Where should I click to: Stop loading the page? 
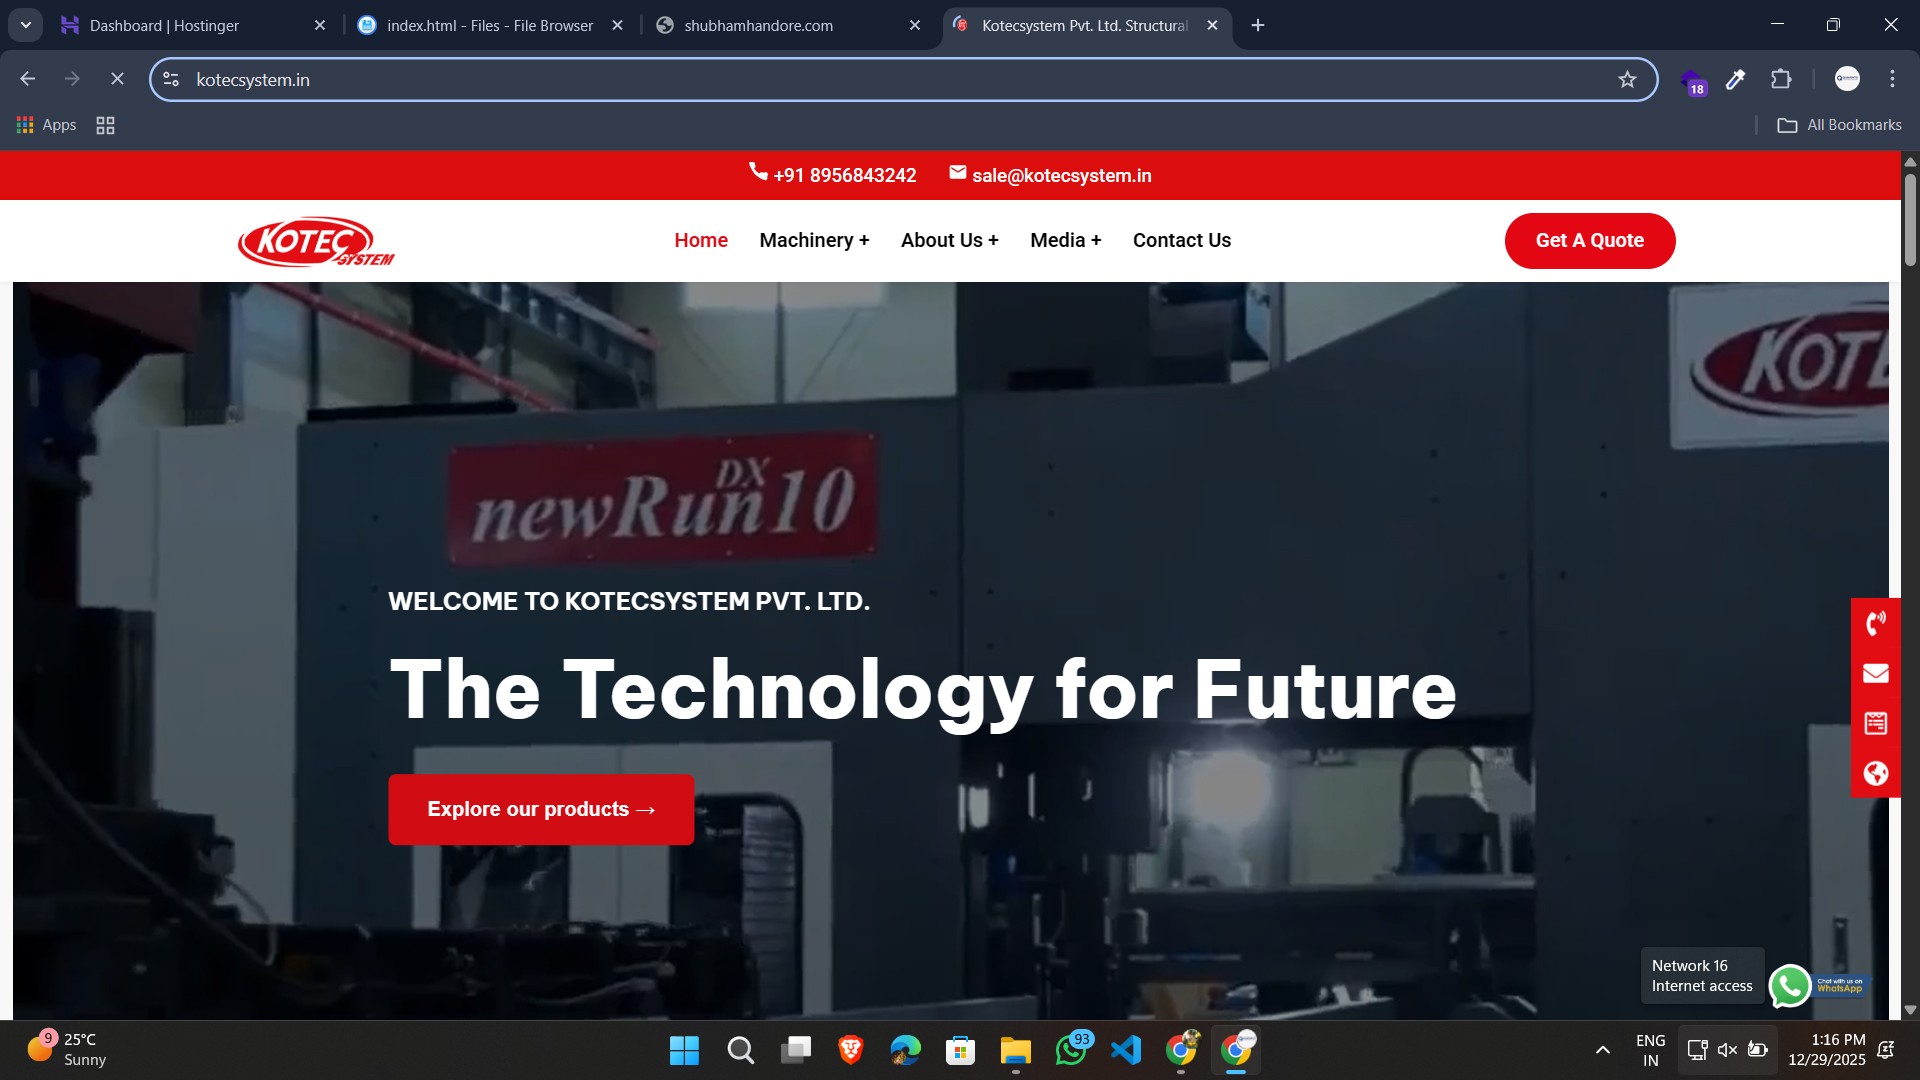pos(117,79)
